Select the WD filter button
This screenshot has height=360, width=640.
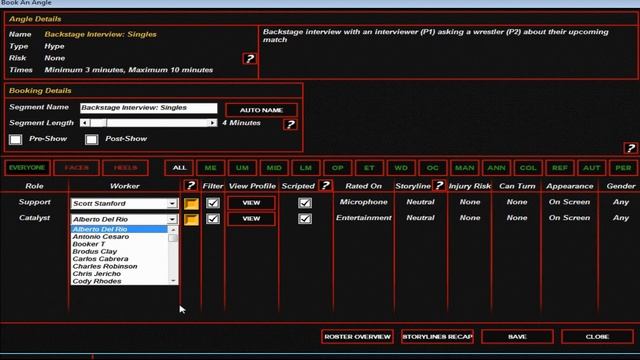coord(401,168)
